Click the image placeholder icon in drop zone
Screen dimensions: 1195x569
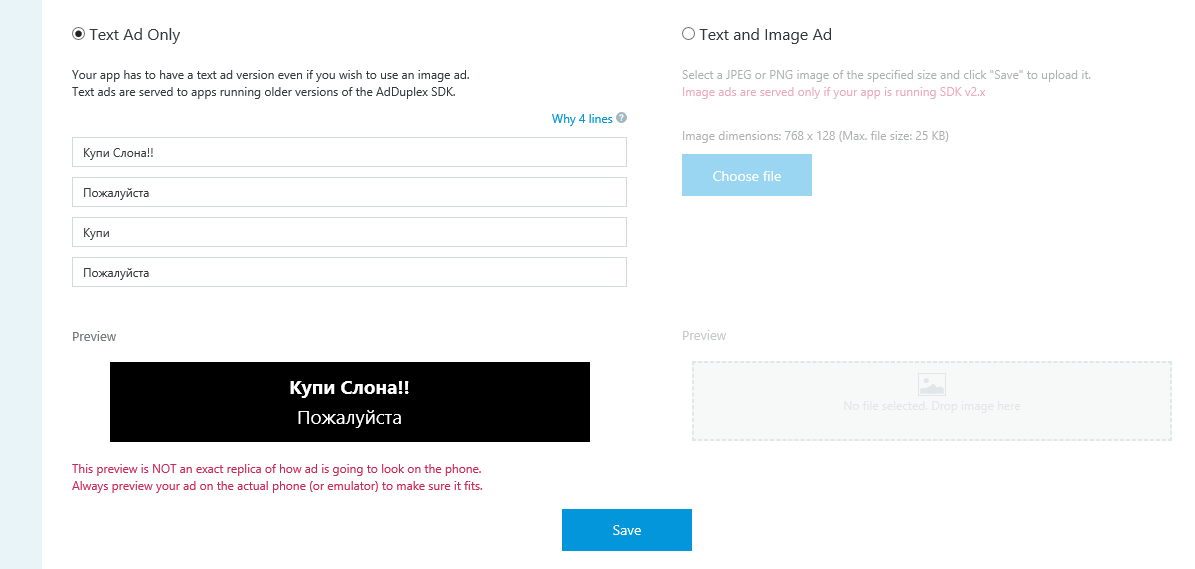pos(931,384)
